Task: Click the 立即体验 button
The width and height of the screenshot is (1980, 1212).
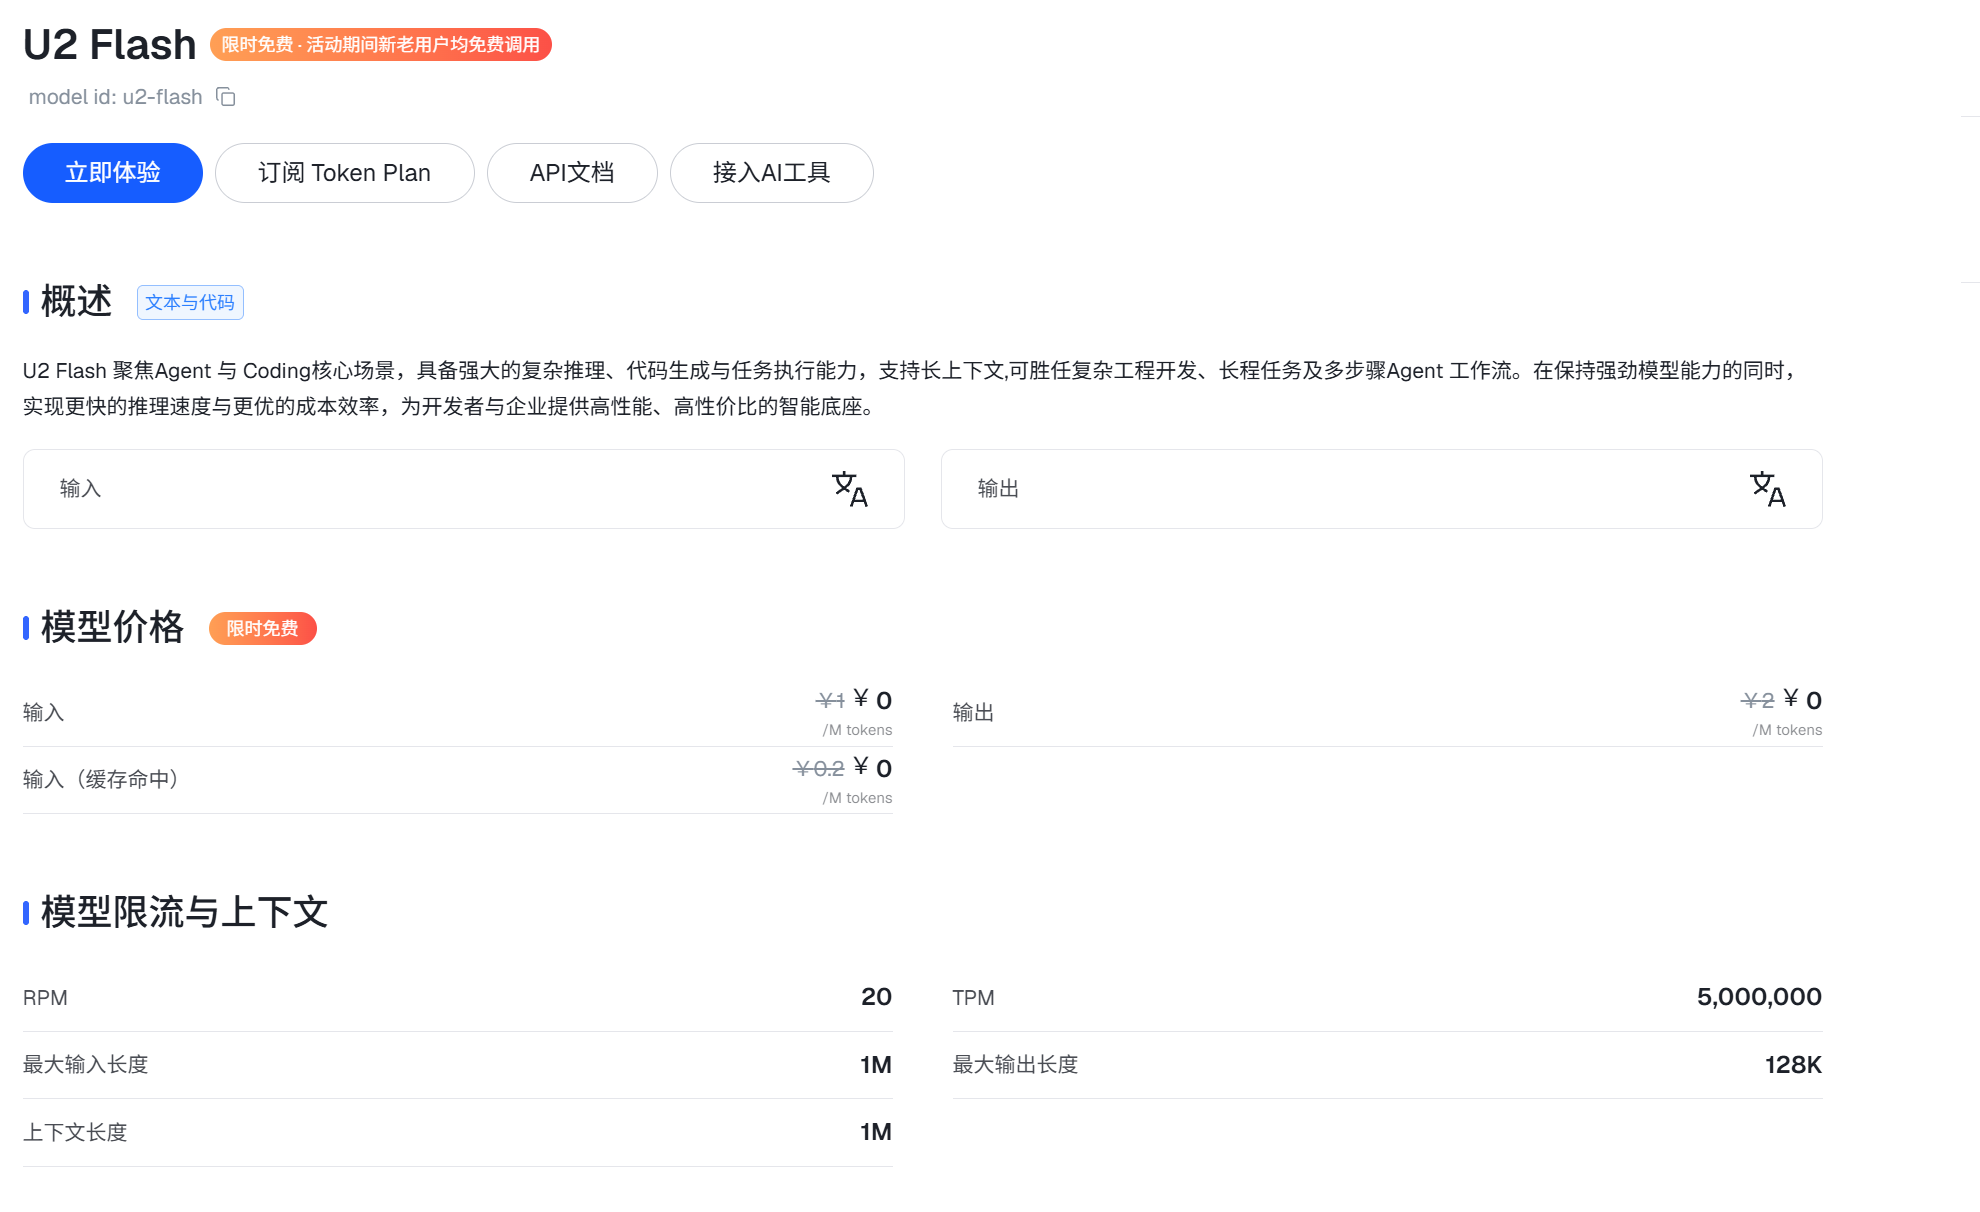Action: tap(113, 173)
